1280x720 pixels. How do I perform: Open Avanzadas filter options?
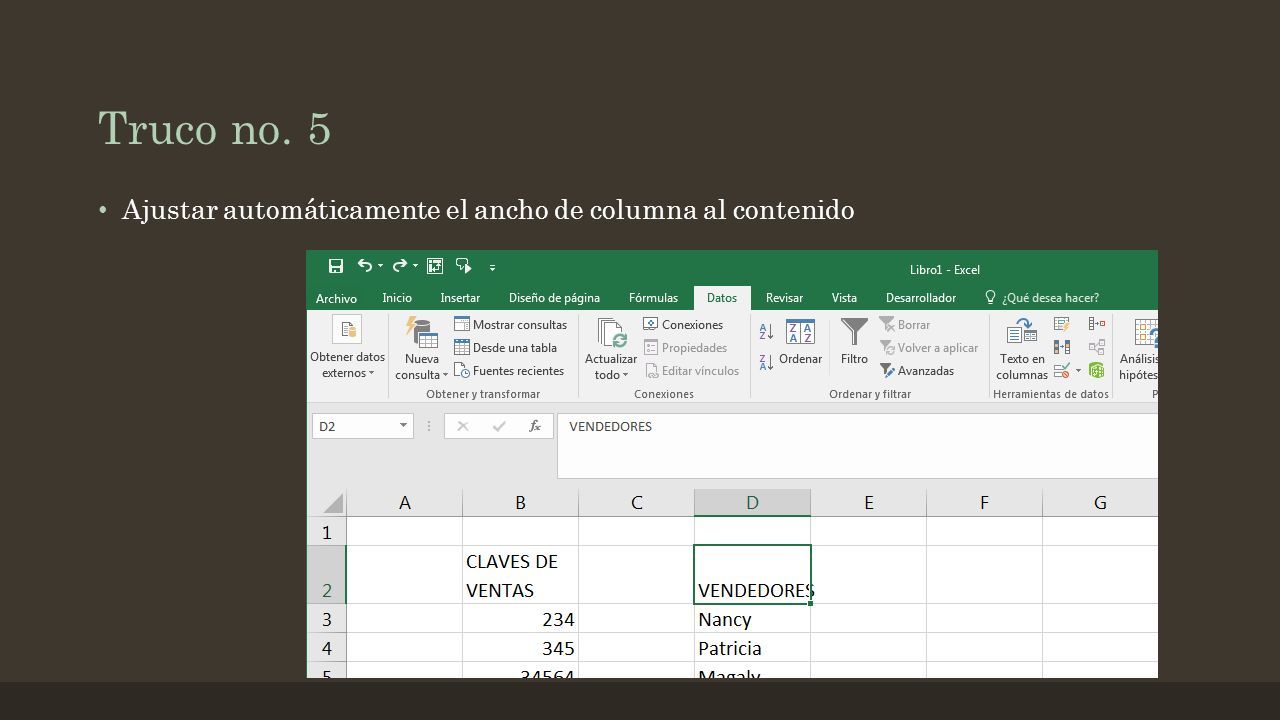[916, 370]
